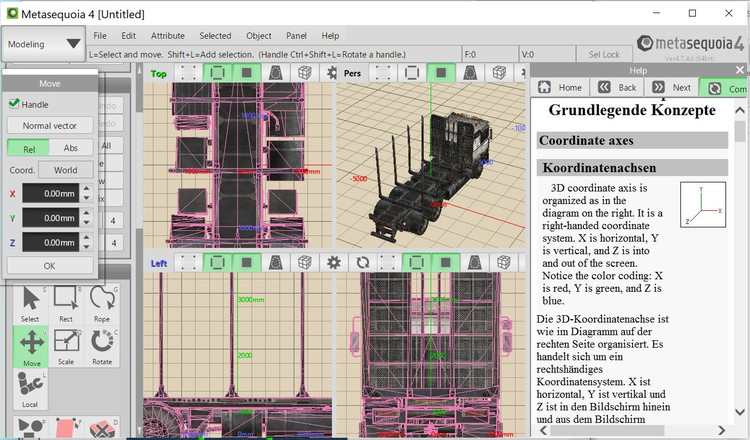Uncheck the Handle checkbox
This screenshot has height=440, width=750.
tap(14, 104)
